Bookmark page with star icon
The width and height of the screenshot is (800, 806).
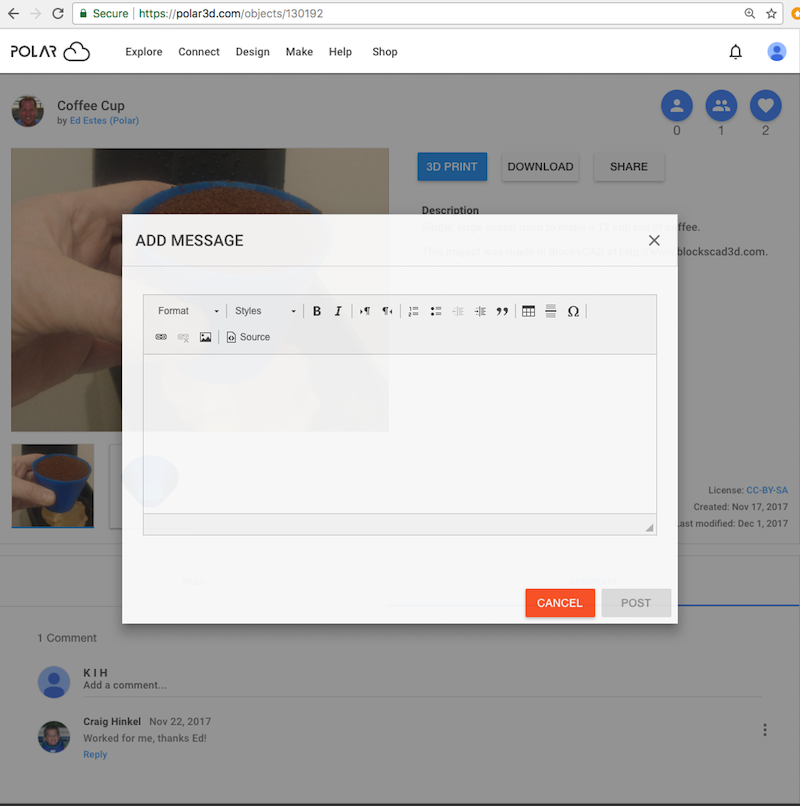point(771,14)
